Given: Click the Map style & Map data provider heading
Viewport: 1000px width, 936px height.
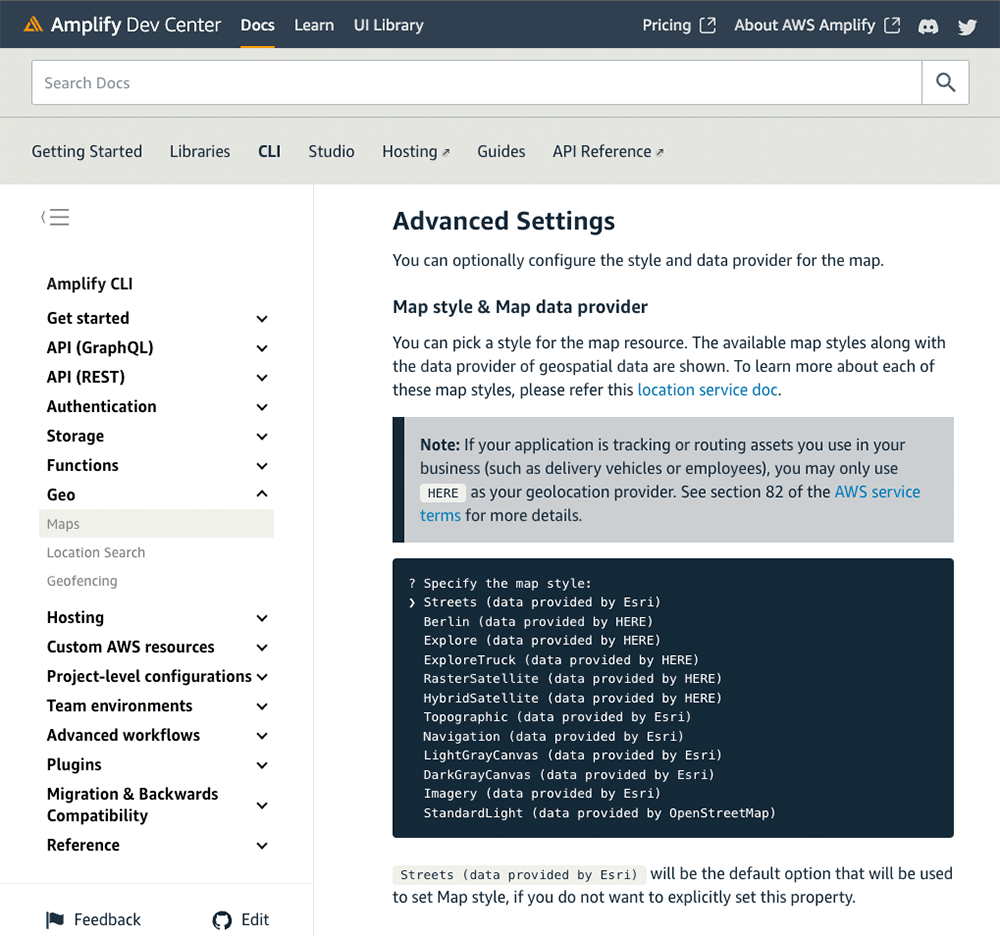Looking at the screenshot, I should pos(520,307).
